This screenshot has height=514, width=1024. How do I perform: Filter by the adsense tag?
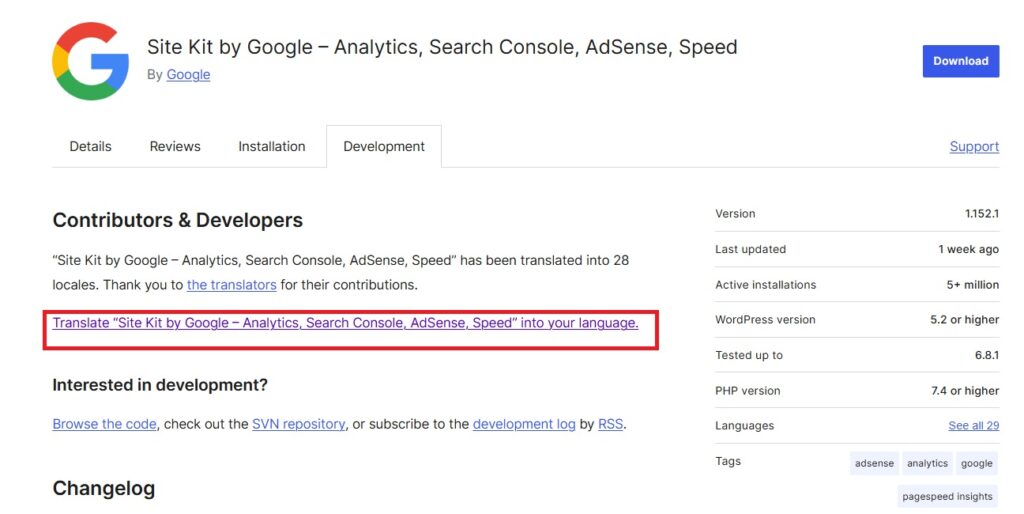tap(874, 463)
